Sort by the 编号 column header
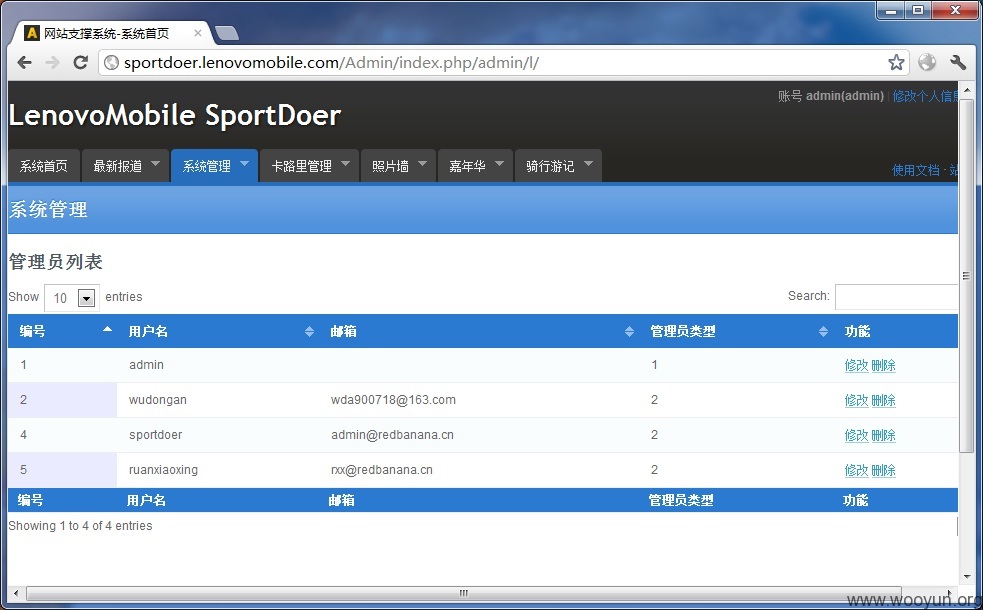Viewport: 983px width, 610px height. click(63, 331)
